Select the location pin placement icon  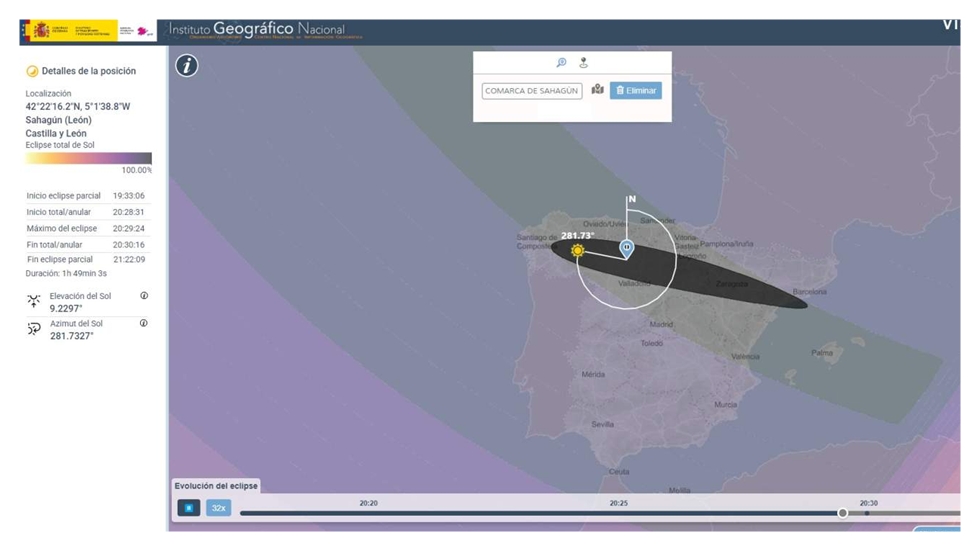[x=583, y=63]
